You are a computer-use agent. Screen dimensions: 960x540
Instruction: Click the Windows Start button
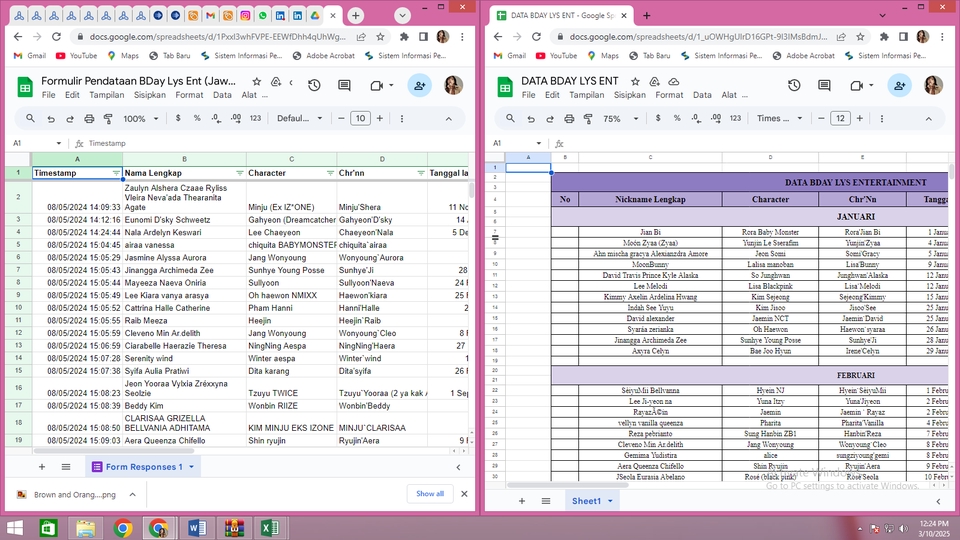pyautogui.click(x=14, y=528)
